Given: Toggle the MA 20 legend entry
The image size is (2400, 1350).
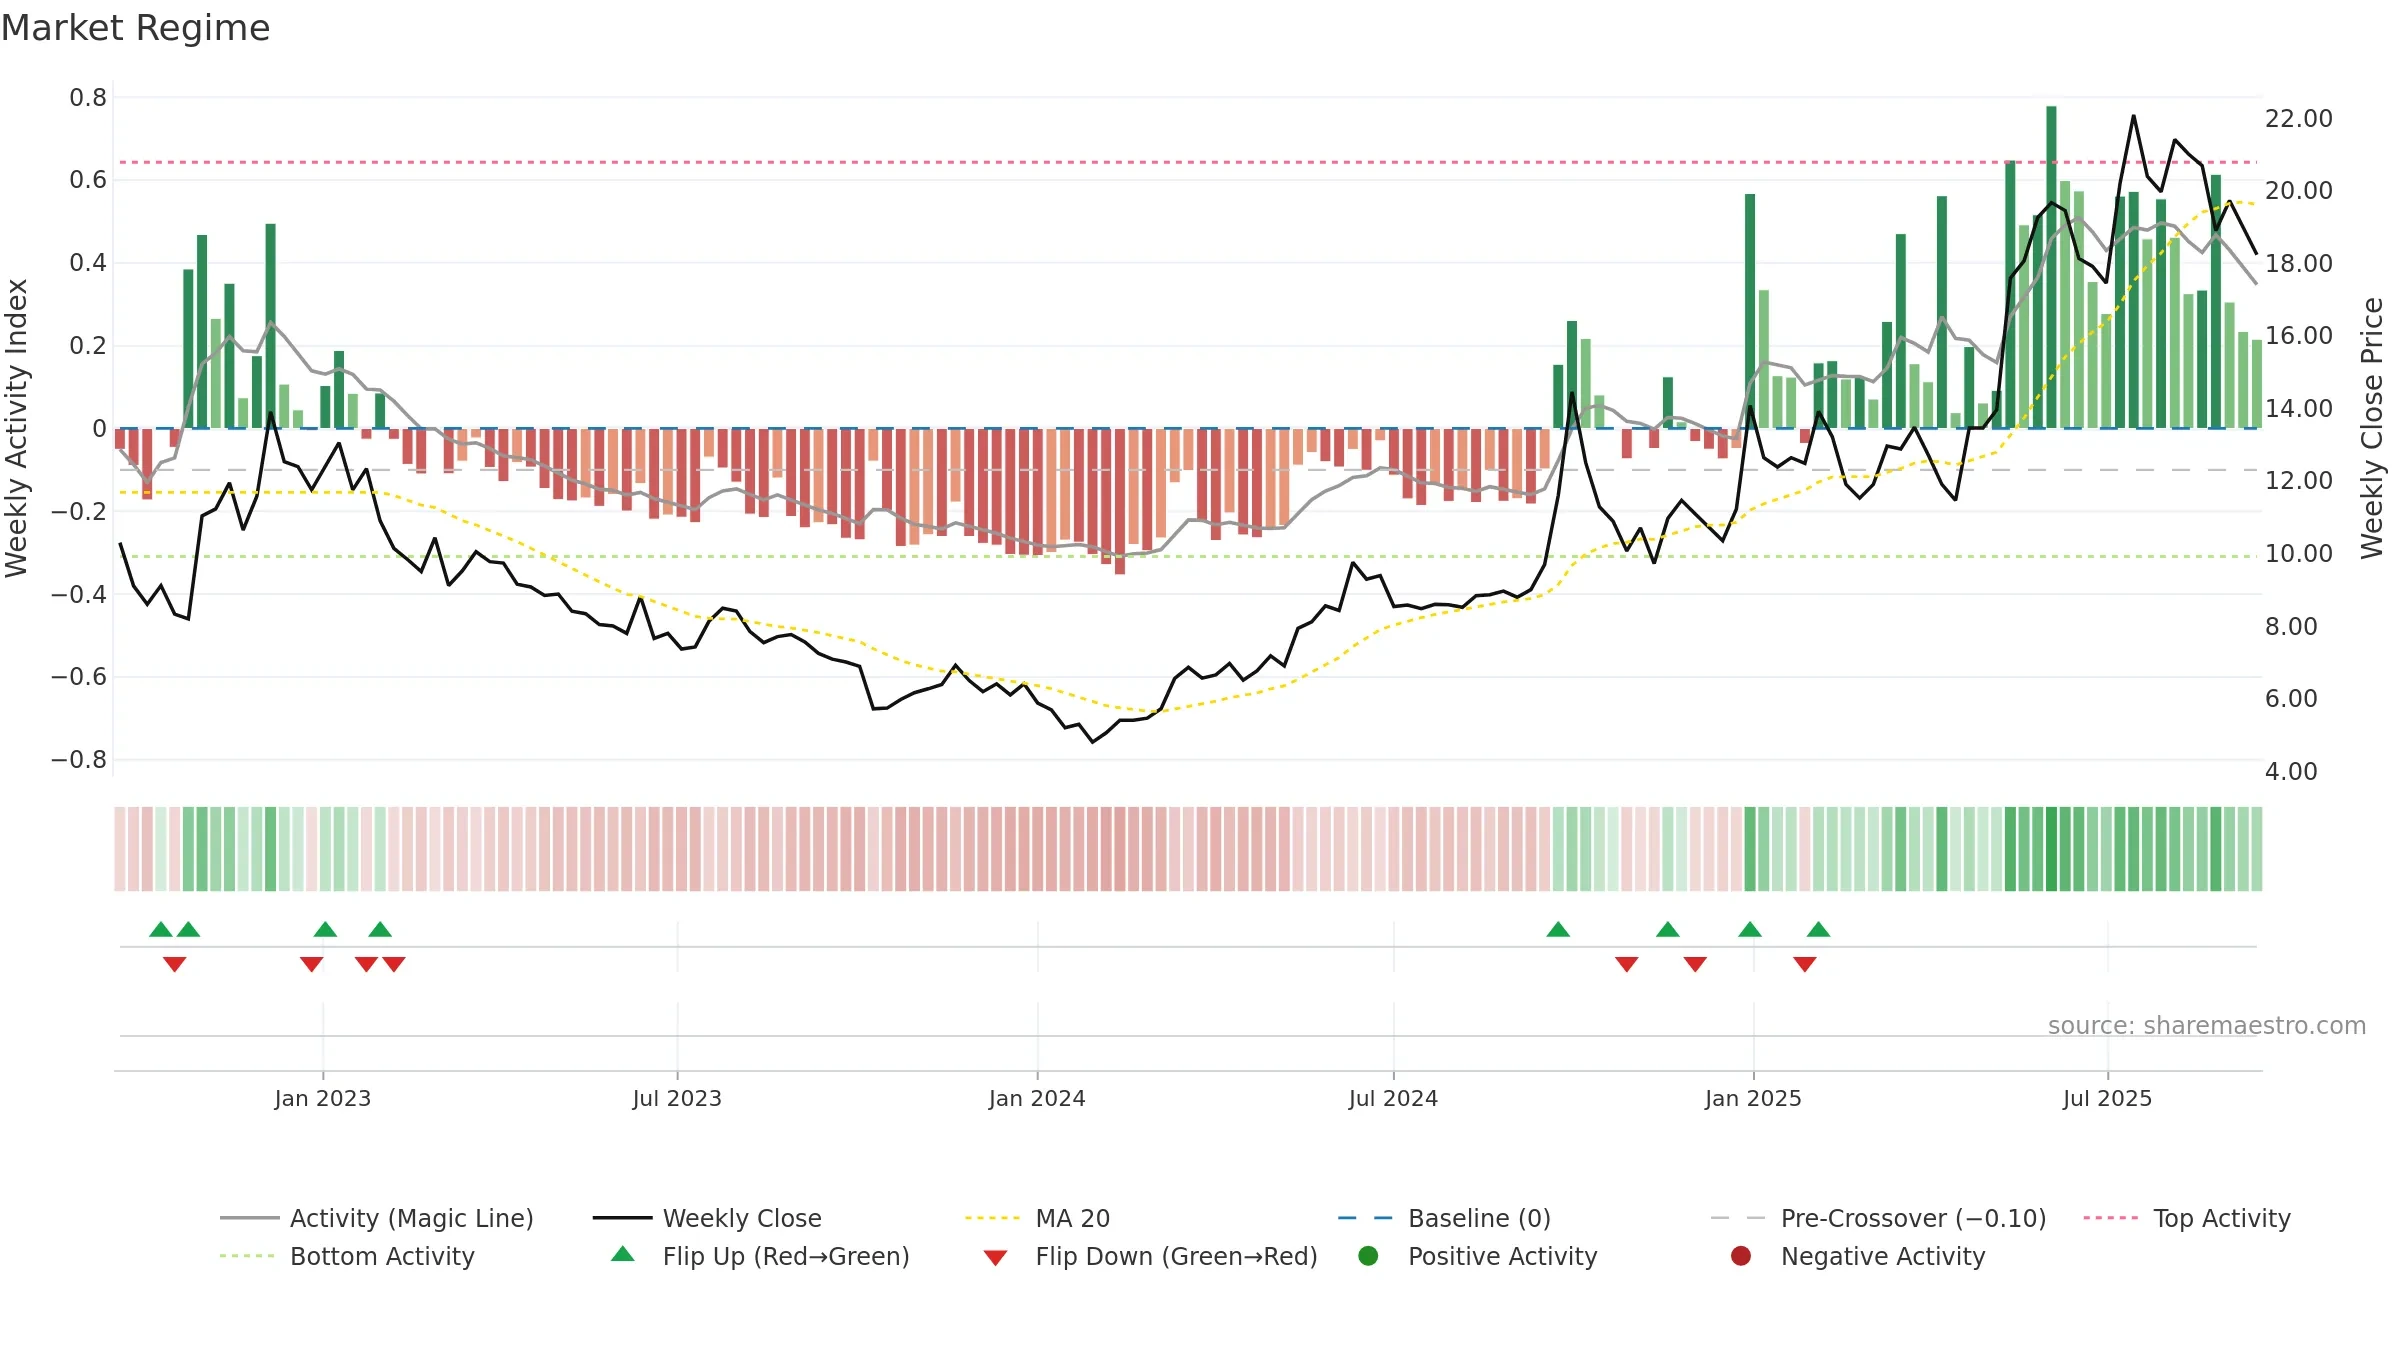Looking at the screenshot, I should click(1038, 1218).
